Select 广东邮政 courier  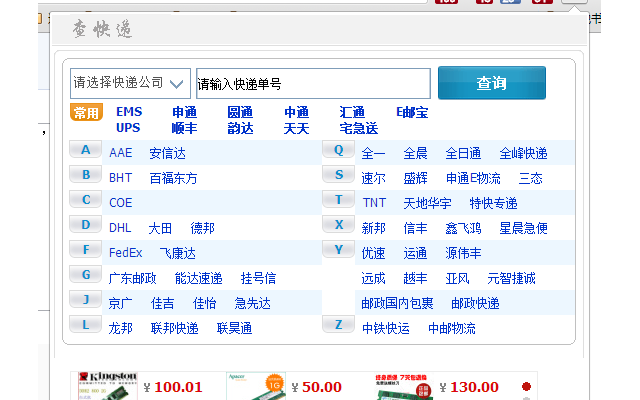click(x=132, y=278)
